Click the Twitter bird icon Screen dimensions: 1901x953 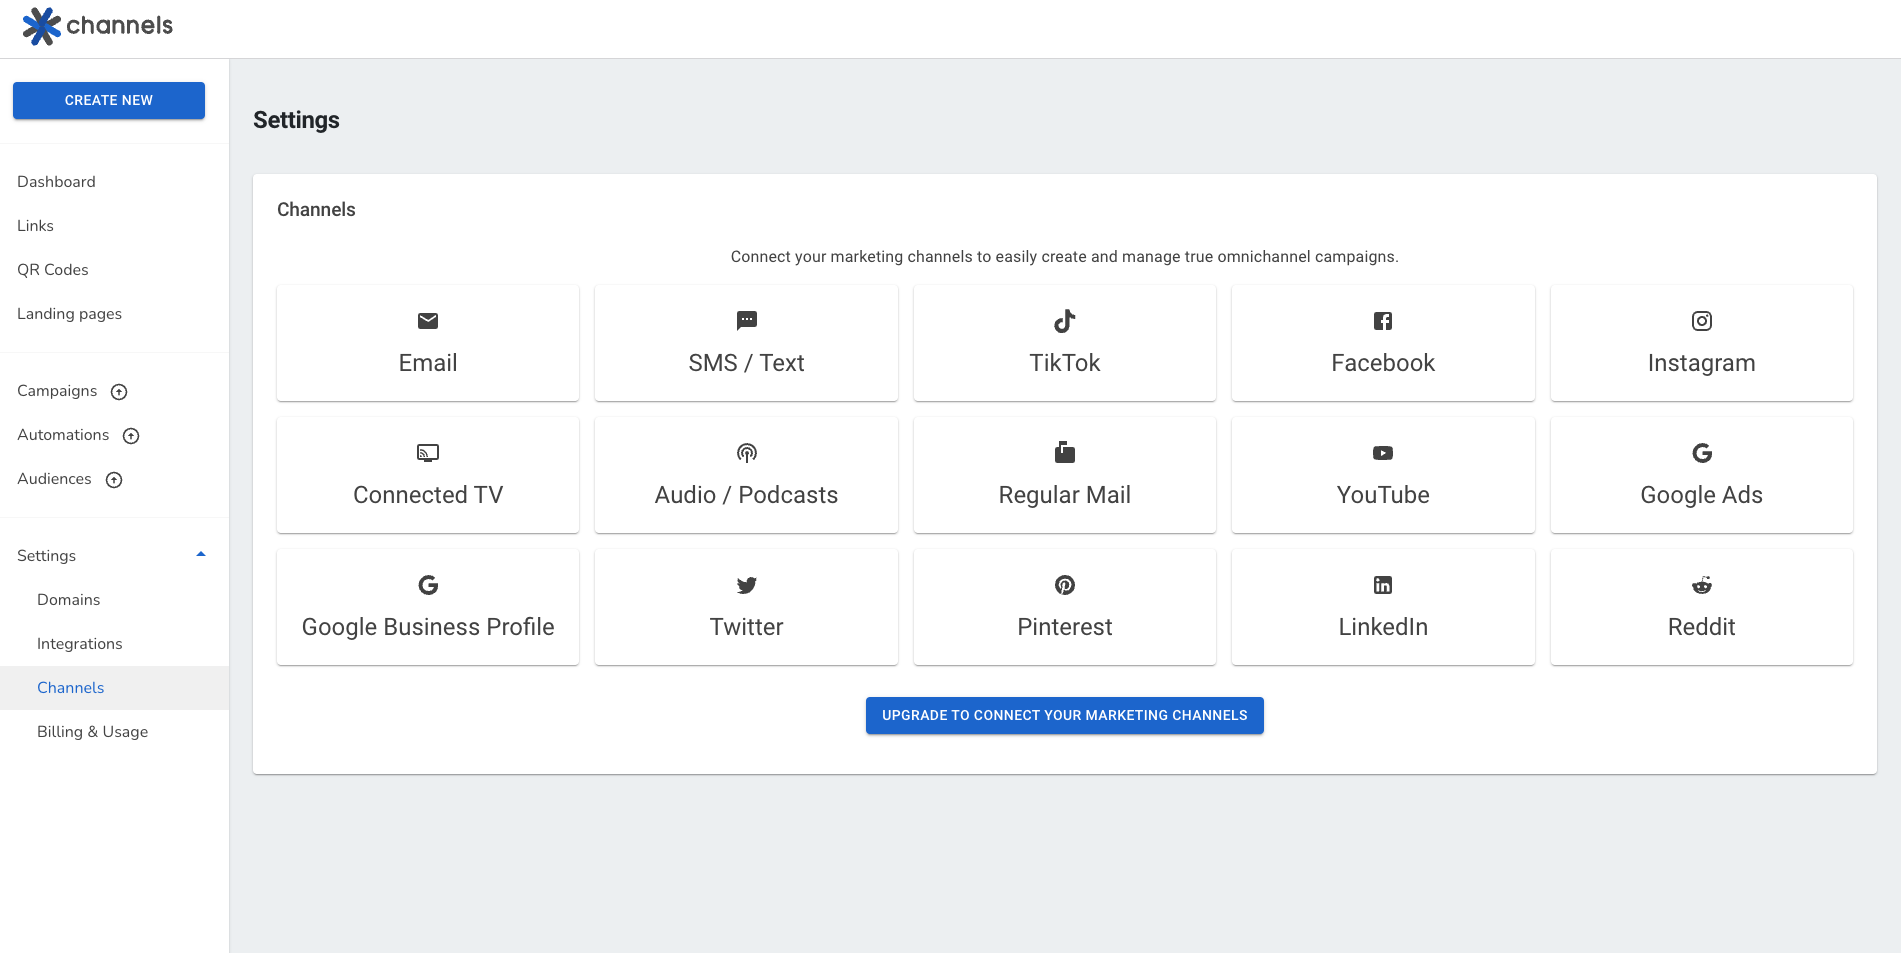pos(746,585)
